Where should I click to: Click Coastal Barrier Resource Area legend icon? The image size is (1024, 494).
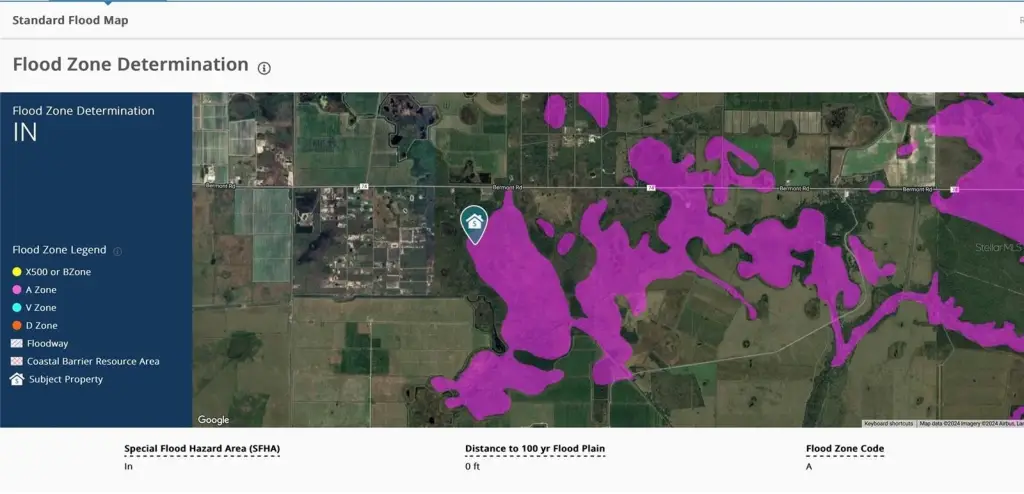click(x=17, y=361)
